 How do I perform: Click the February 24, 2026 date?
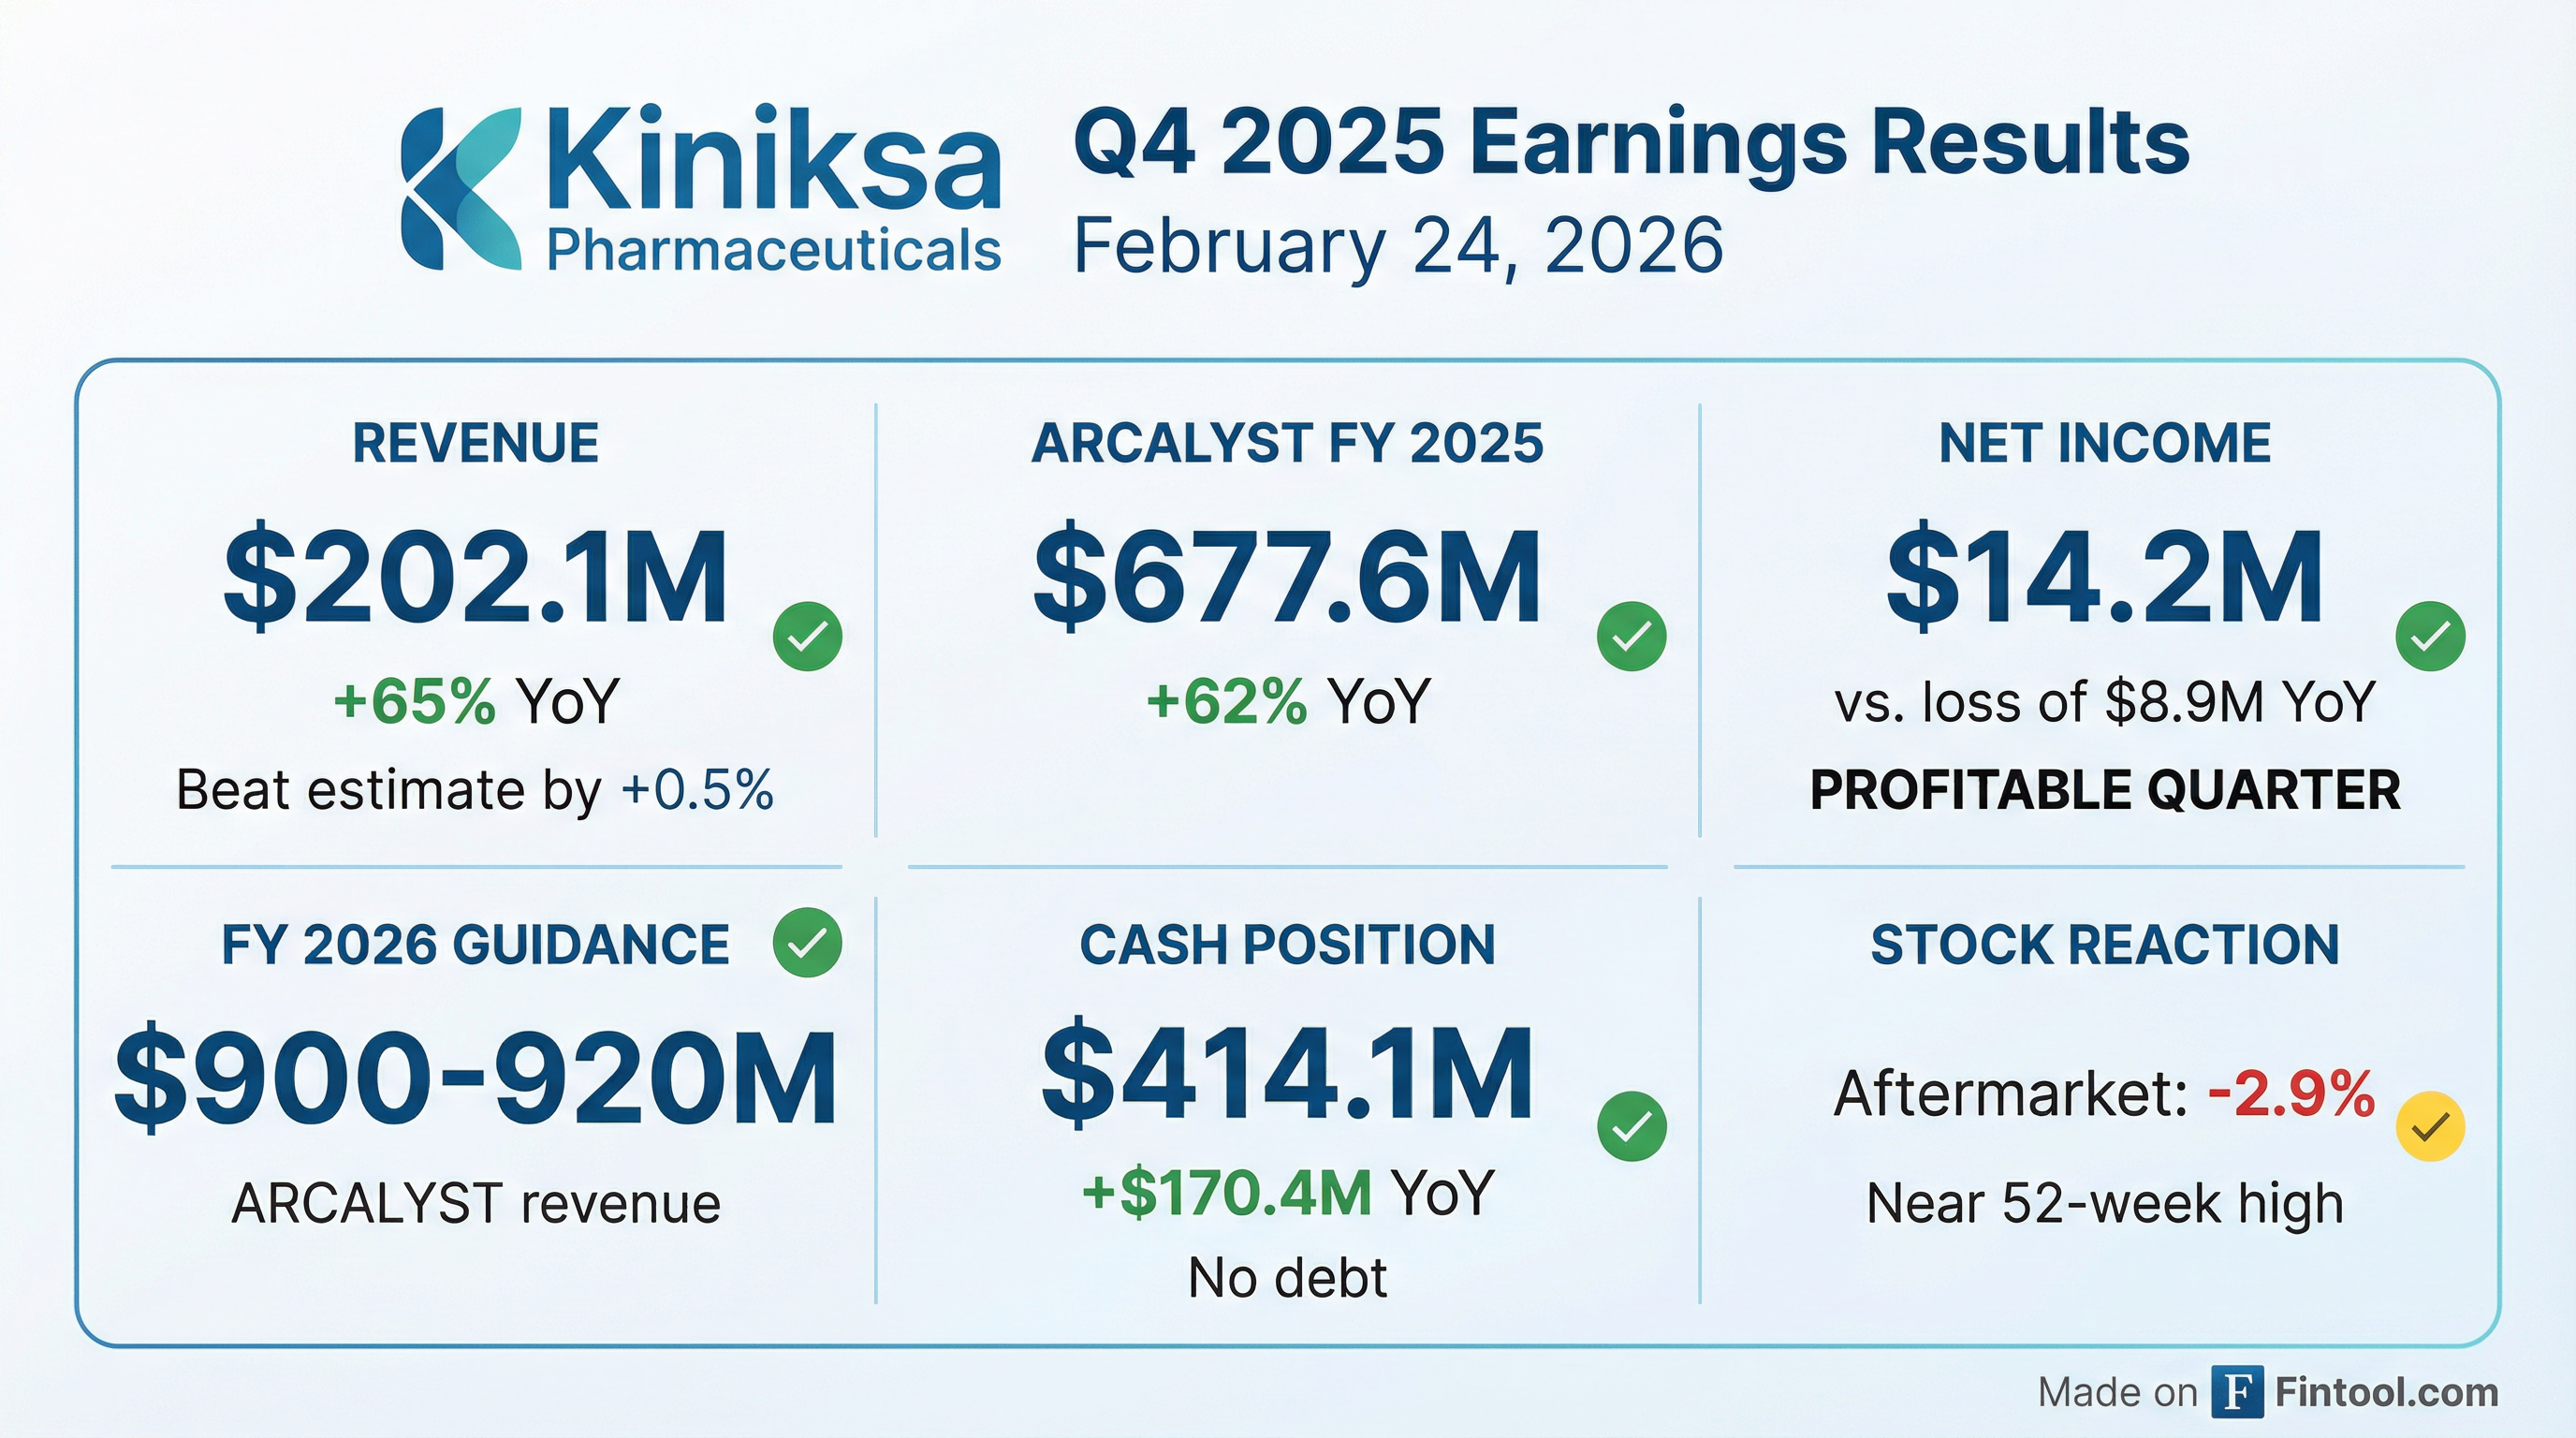point(1398,245)
